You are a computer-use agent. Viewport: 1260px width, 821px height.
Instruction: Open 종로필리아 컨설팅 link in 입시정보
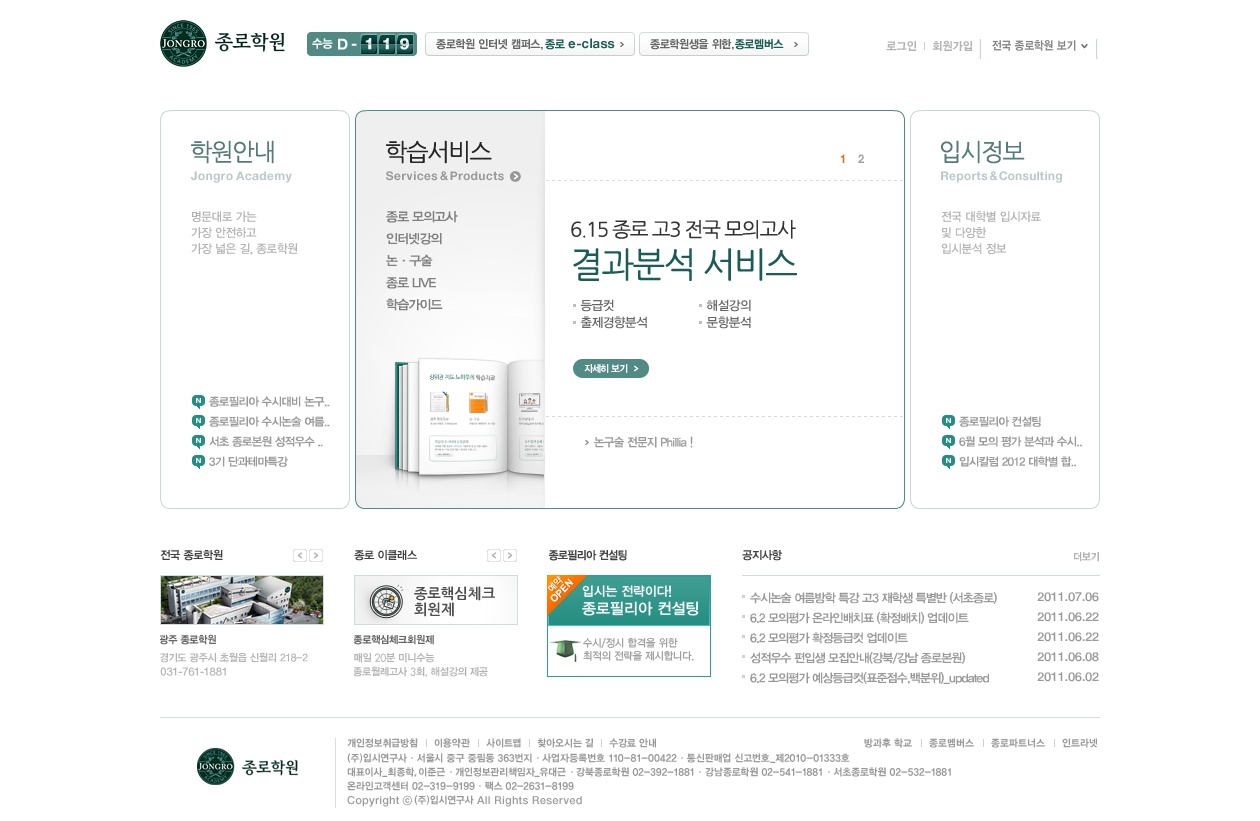(1000, 422)
